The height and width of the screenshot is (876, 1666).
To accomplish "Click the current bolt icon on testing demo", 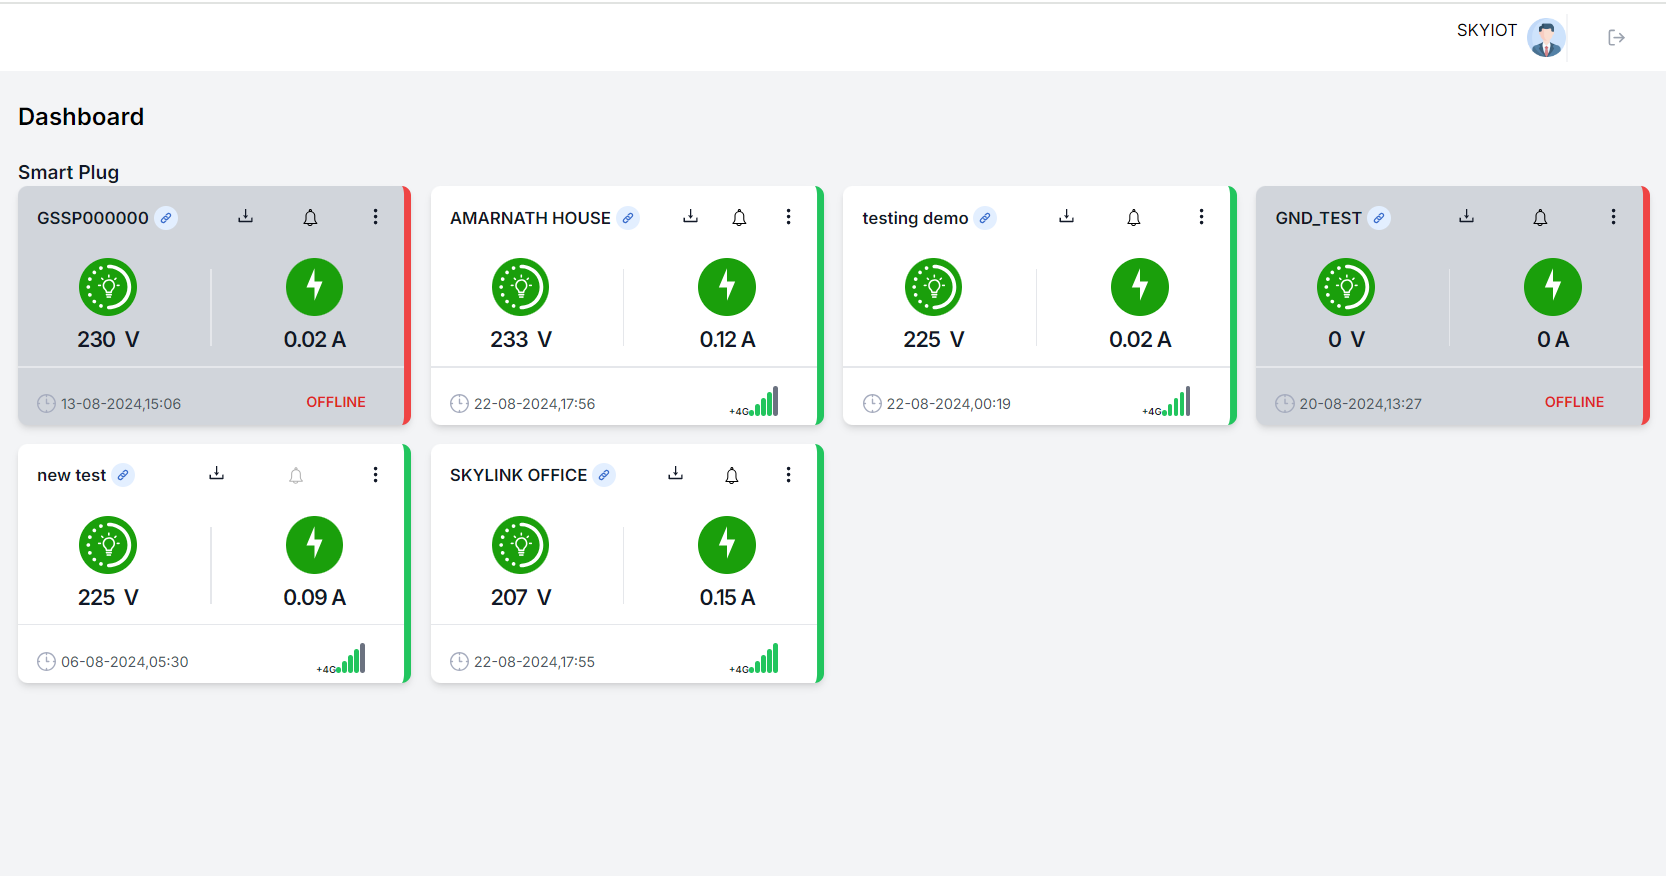I will point(1139,287).
